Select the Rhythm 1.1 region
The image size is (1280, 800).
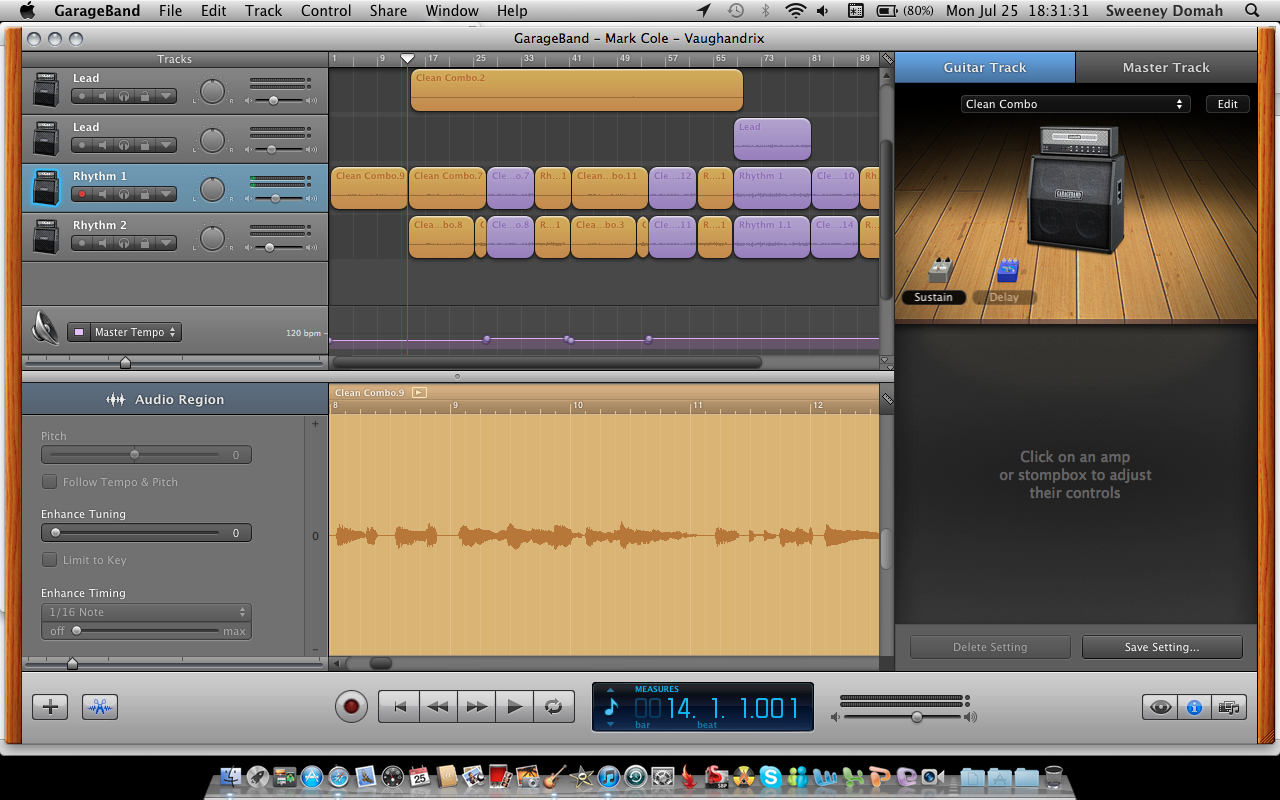(772, 238)
